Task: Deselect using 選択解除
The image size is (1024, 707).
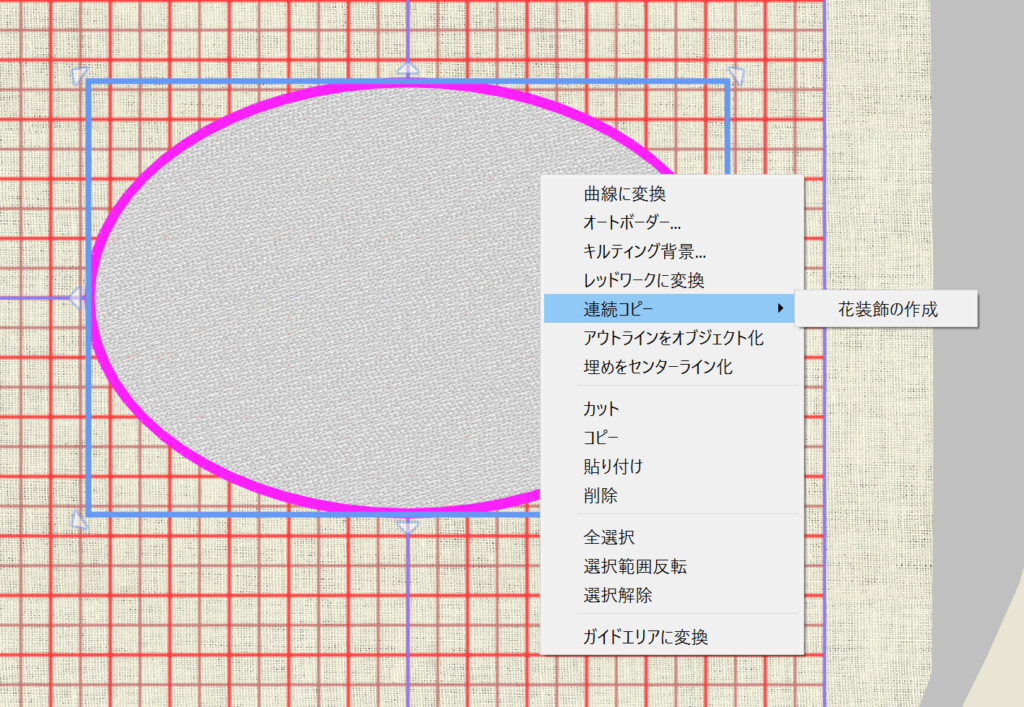Action: coord(617,595)
